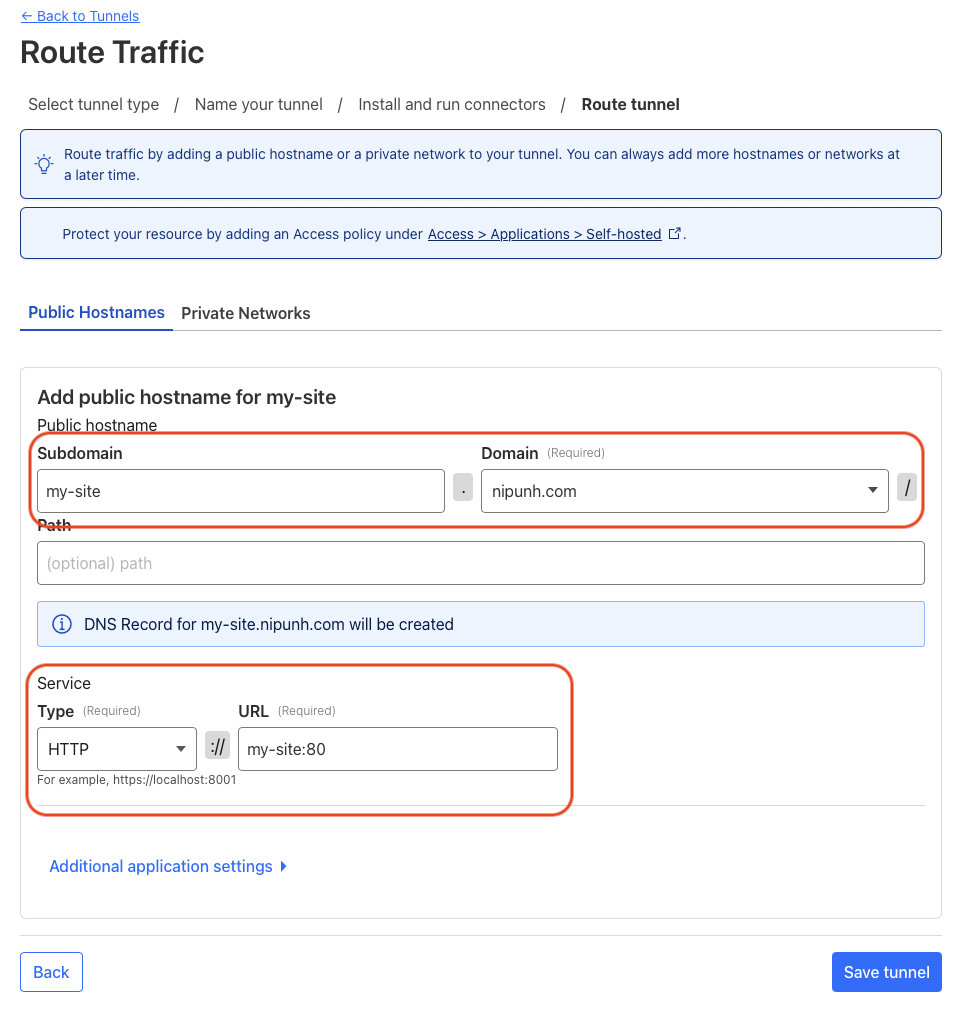Click the :// separator beside Type

click(x=217, y=748)
